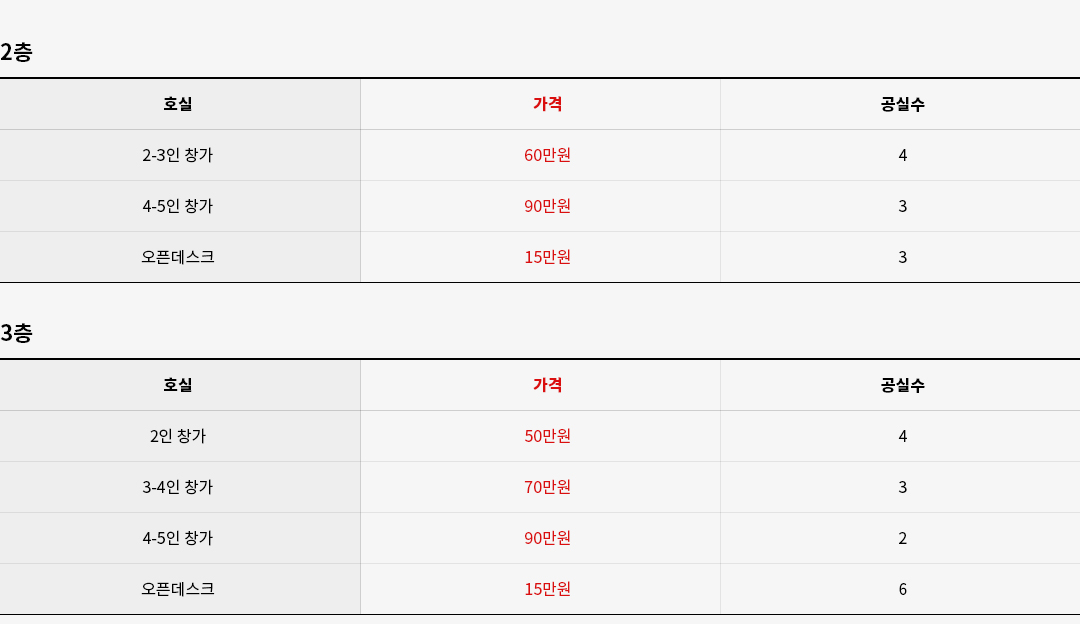
Task: Click the 3-4인 창가 room row
Action: tap(540, 487)
